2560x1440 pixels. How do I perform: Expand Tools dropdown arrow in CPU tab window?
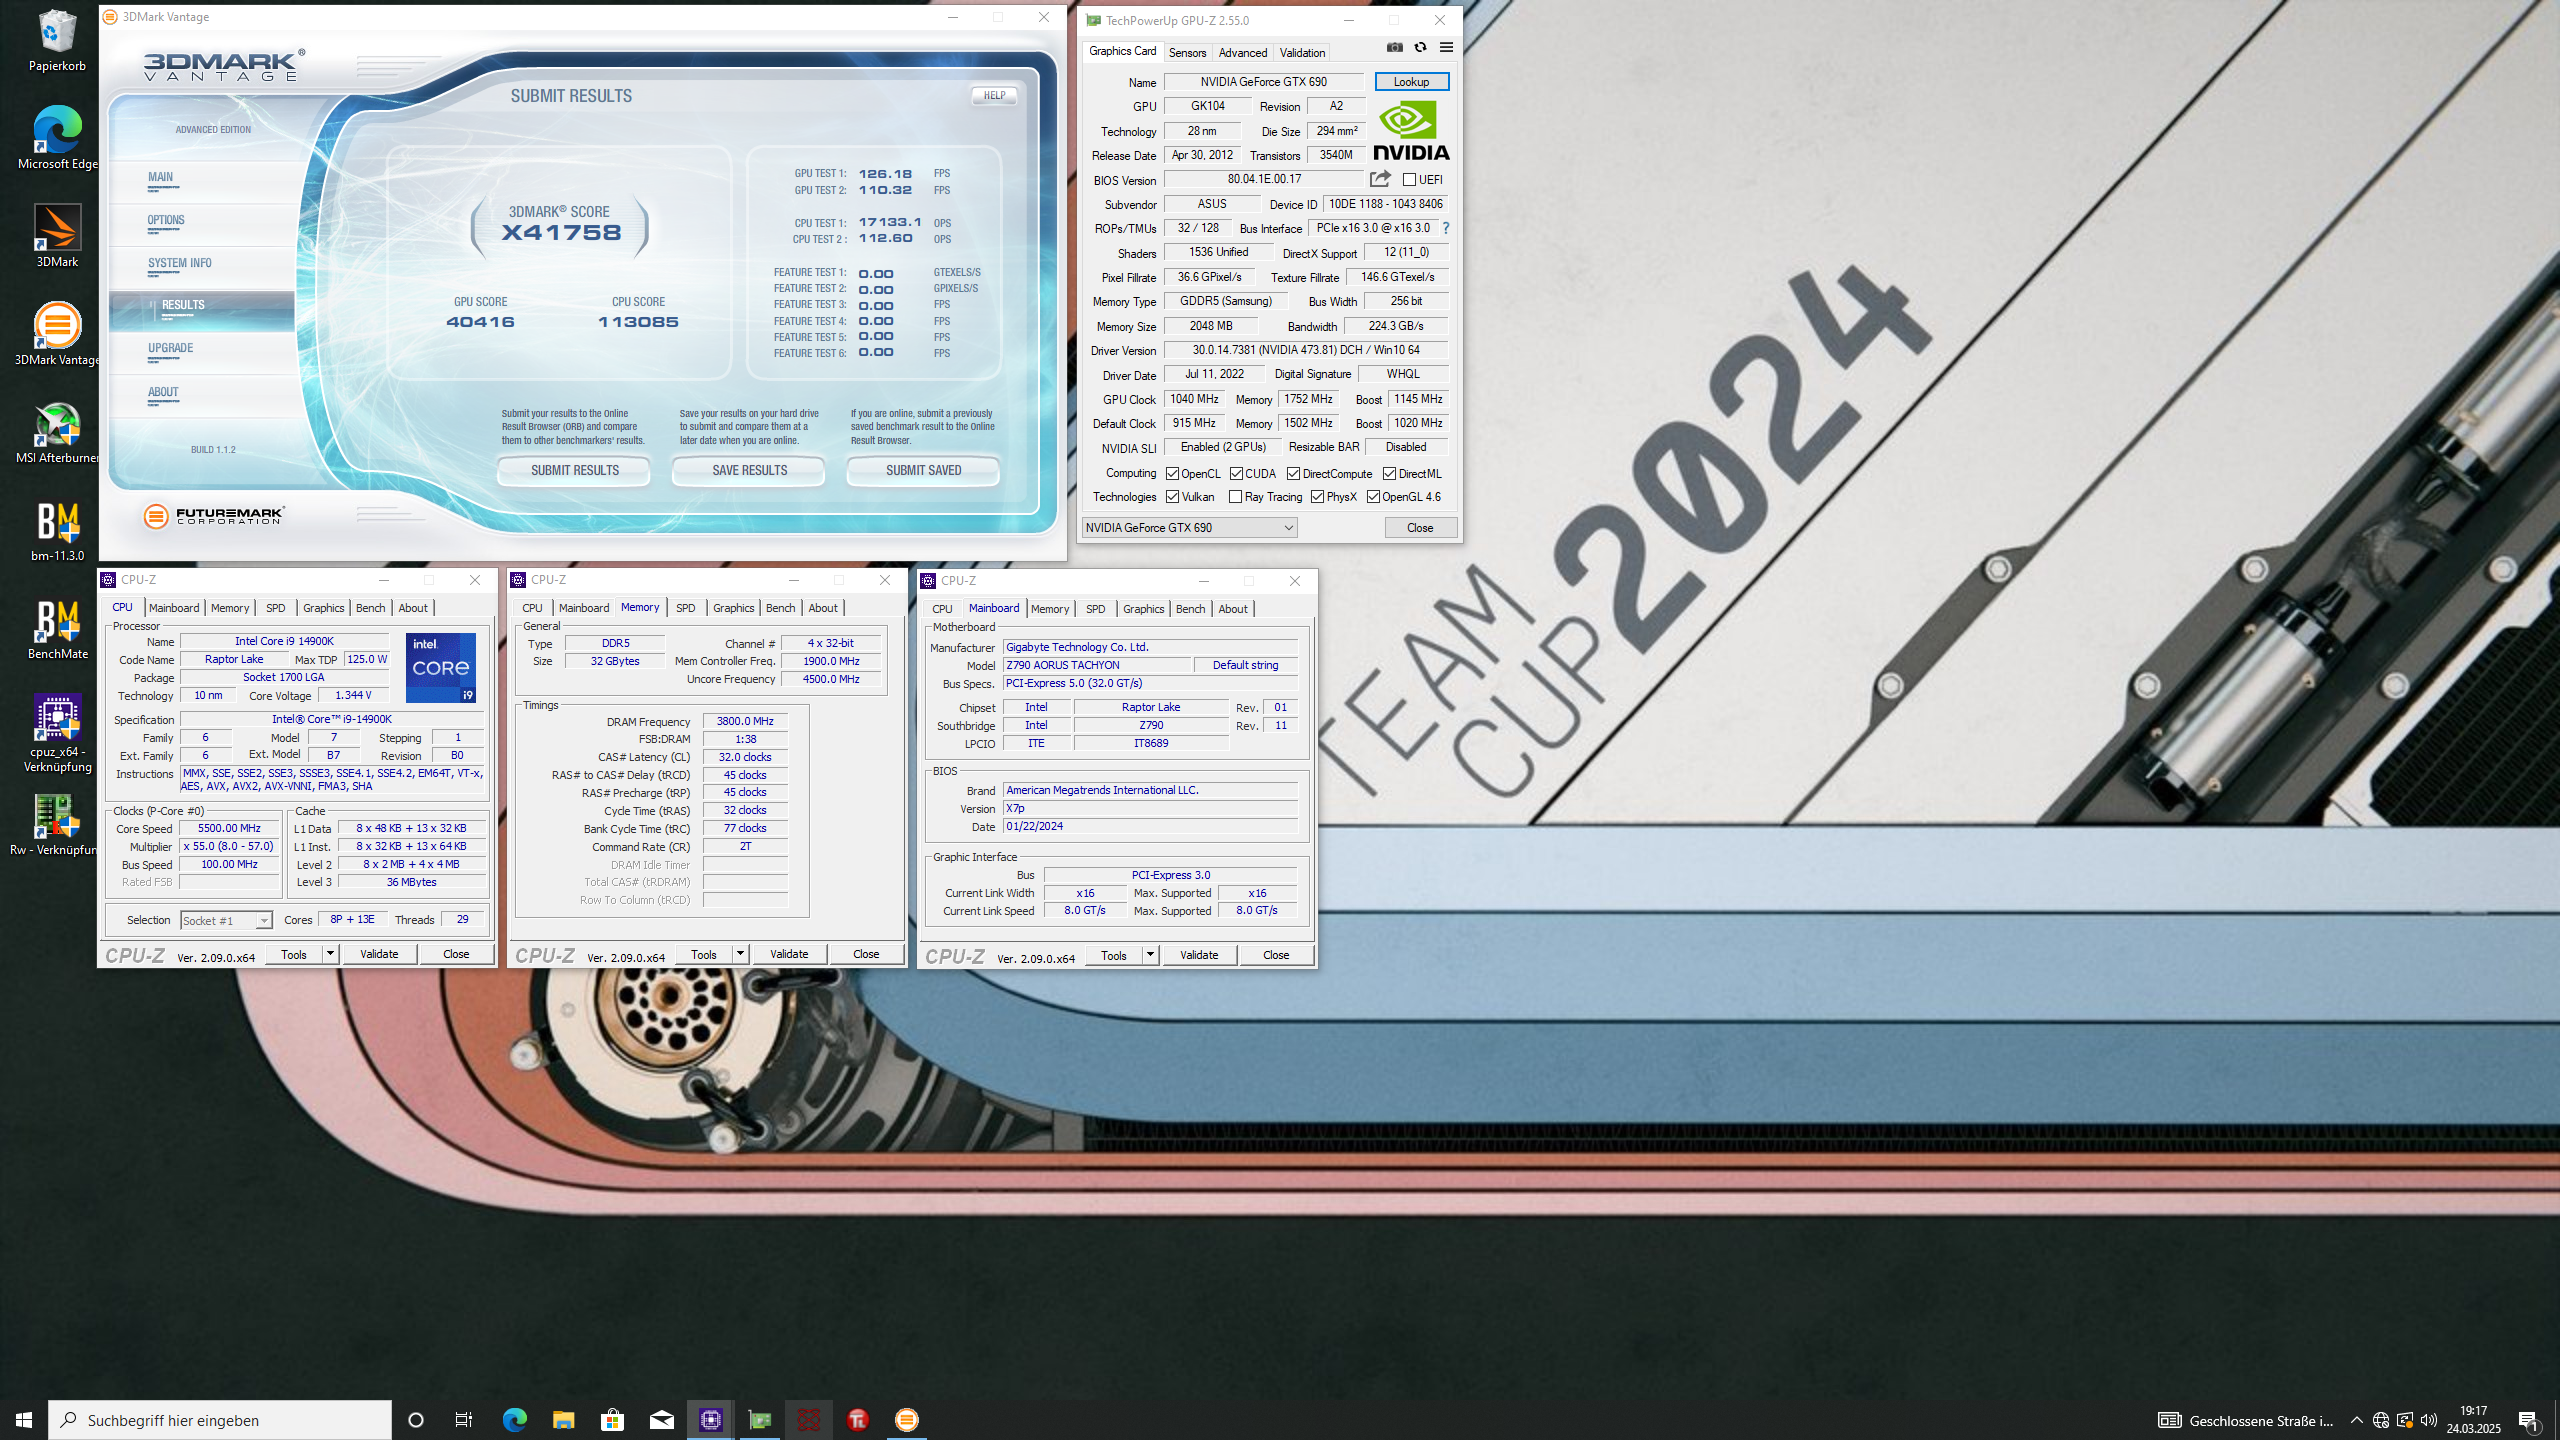[330, 954]
